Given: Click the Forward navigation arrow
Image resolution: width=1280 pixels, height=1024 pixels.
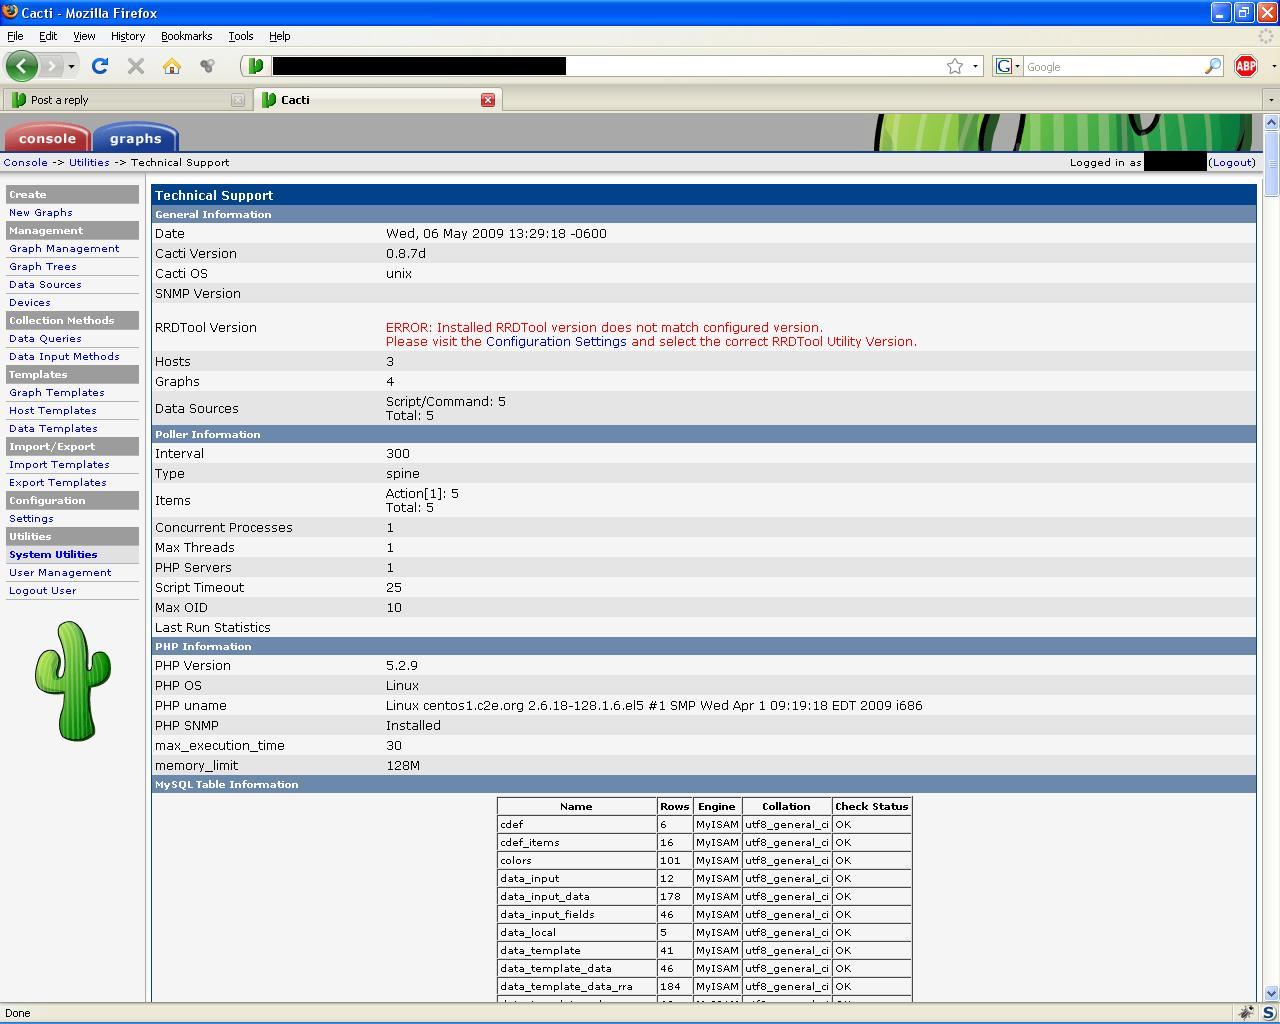Looking at the screenshot, I should (52, 66).
